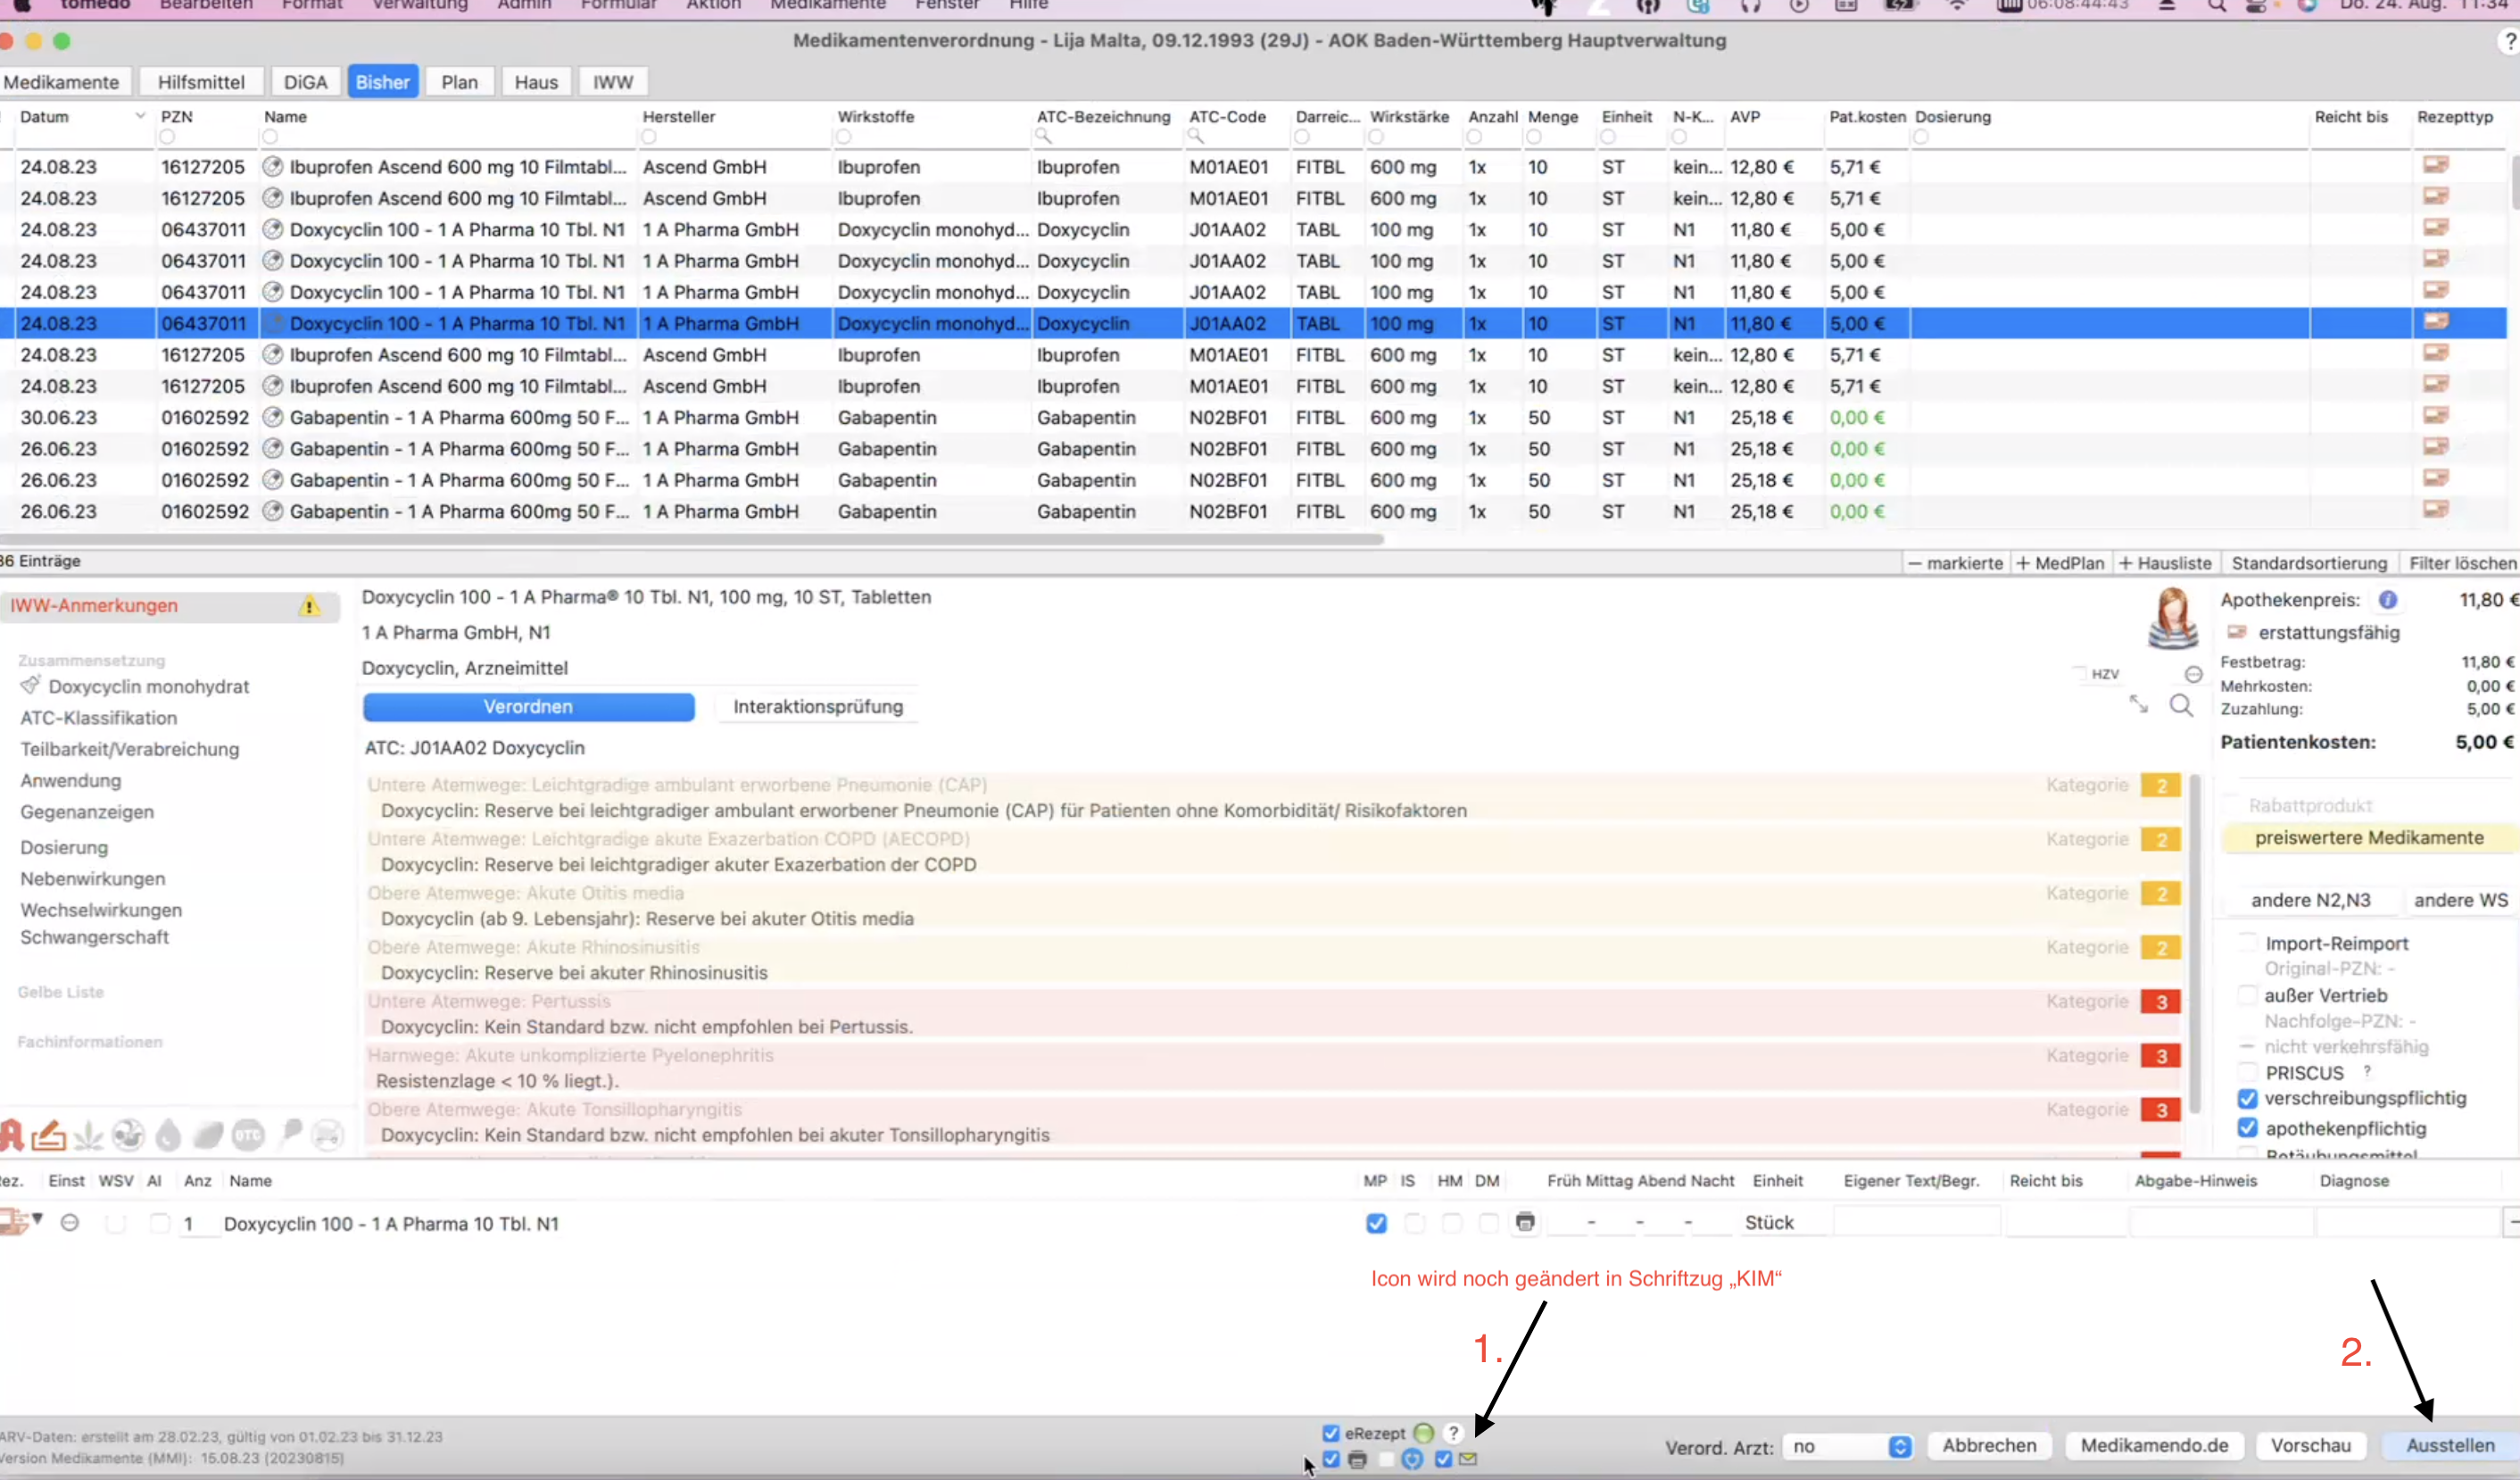Click the Datum column sort chevron

pos(140,116)
